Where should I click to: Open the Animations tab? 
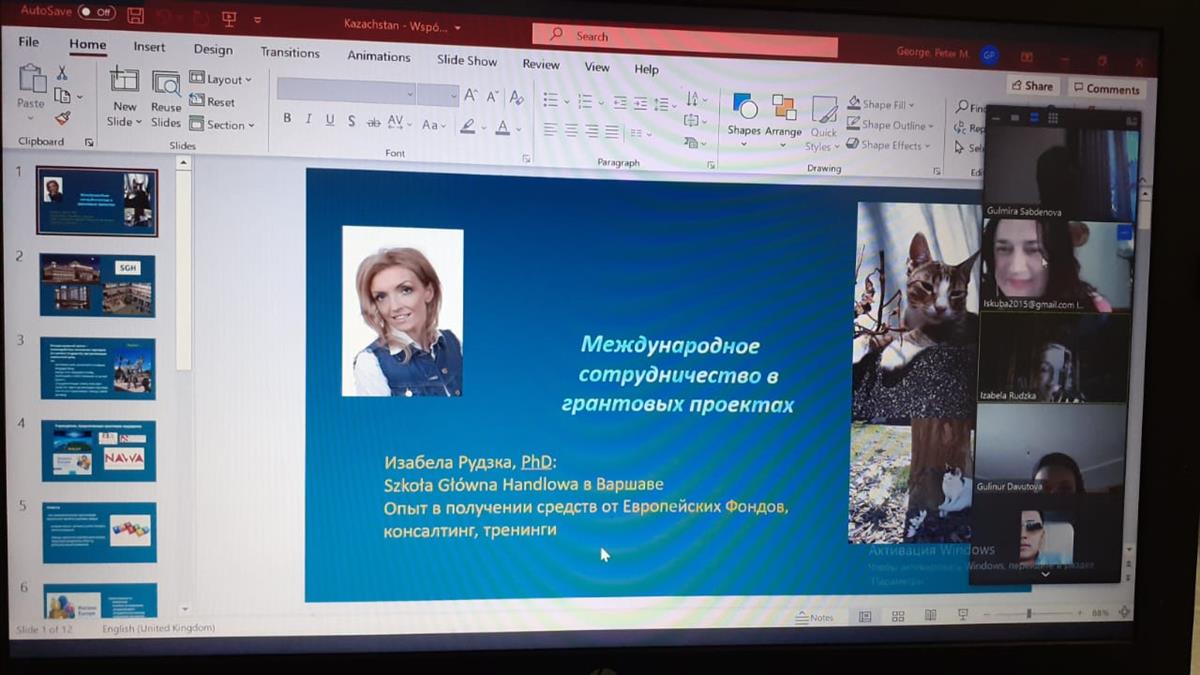(379, 56)
